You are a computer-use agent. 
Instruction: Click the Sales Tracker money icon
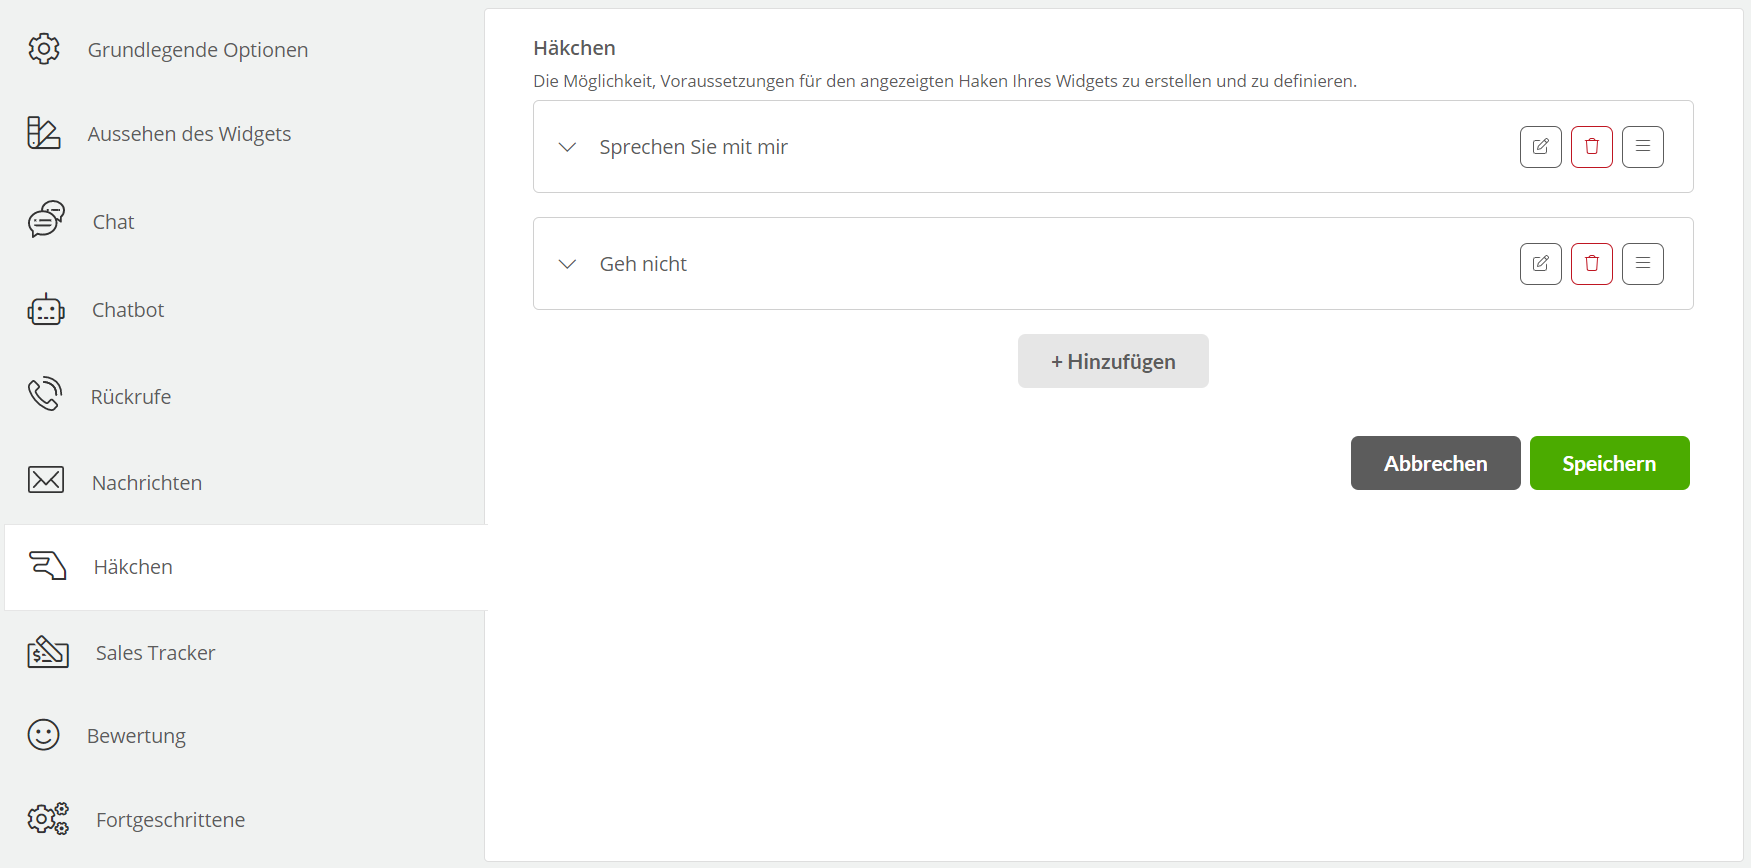pyautogui.click(x=48, y=652)
